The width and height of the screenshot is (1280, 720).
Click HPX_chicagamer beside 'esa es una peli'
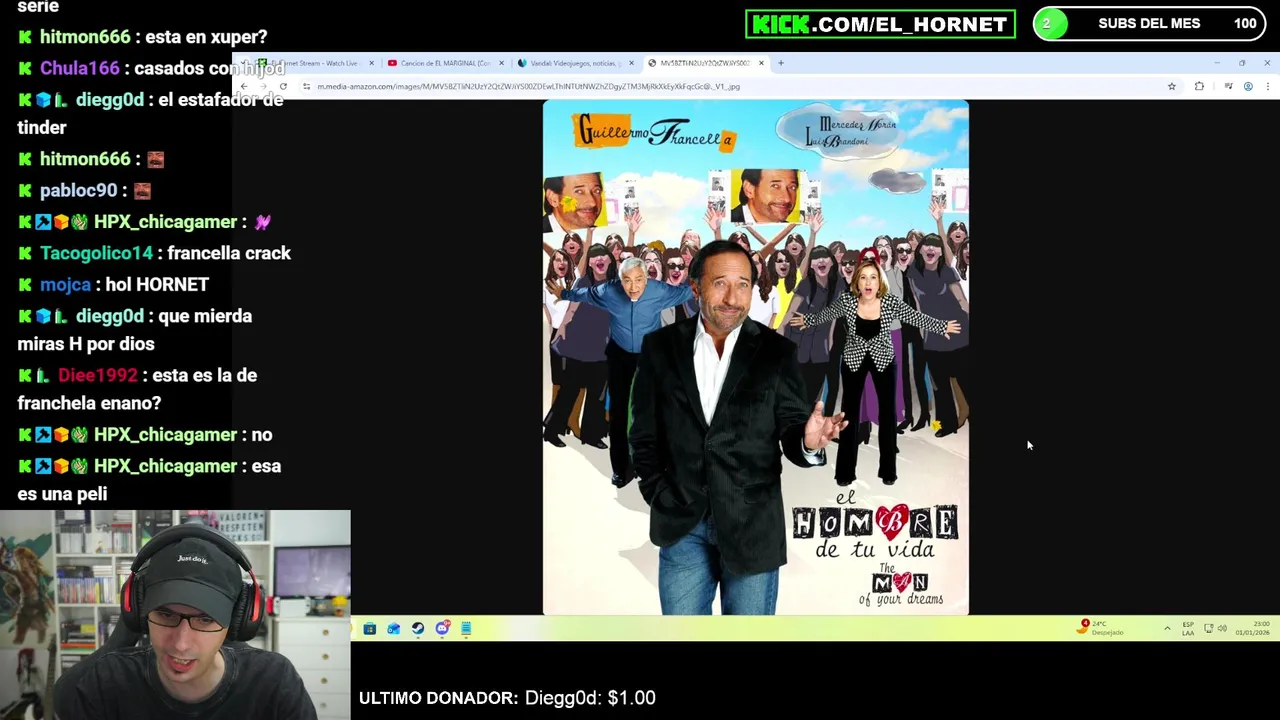coord(165,466)
